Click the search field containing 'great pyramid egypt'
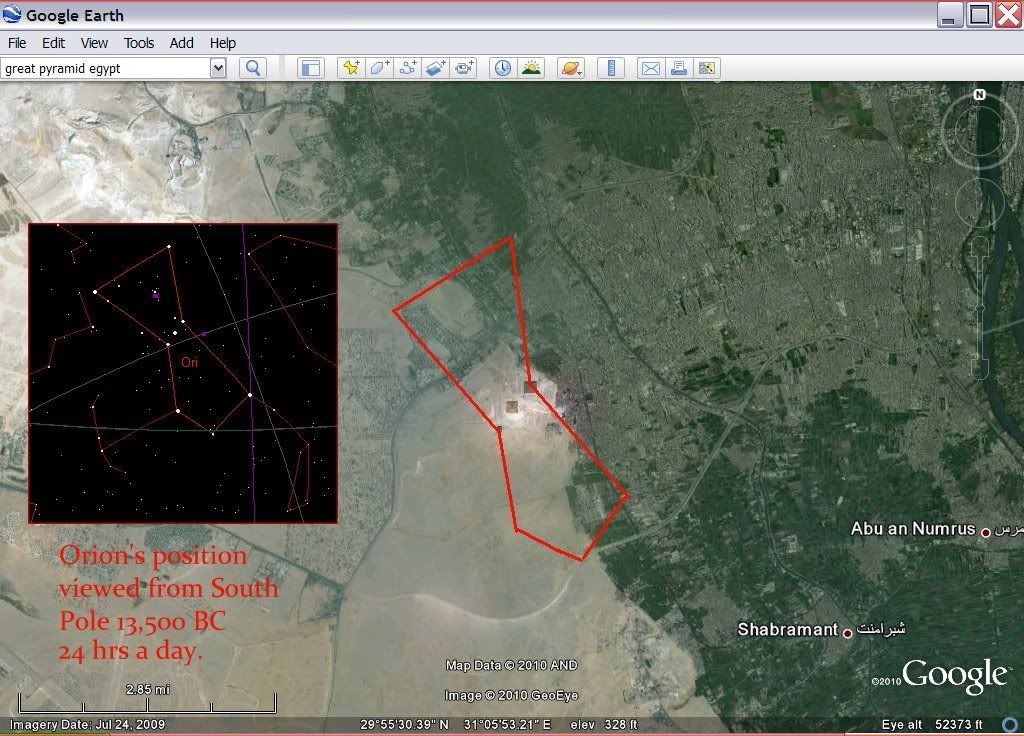The image size is (1024, 736). pos(106,69)
